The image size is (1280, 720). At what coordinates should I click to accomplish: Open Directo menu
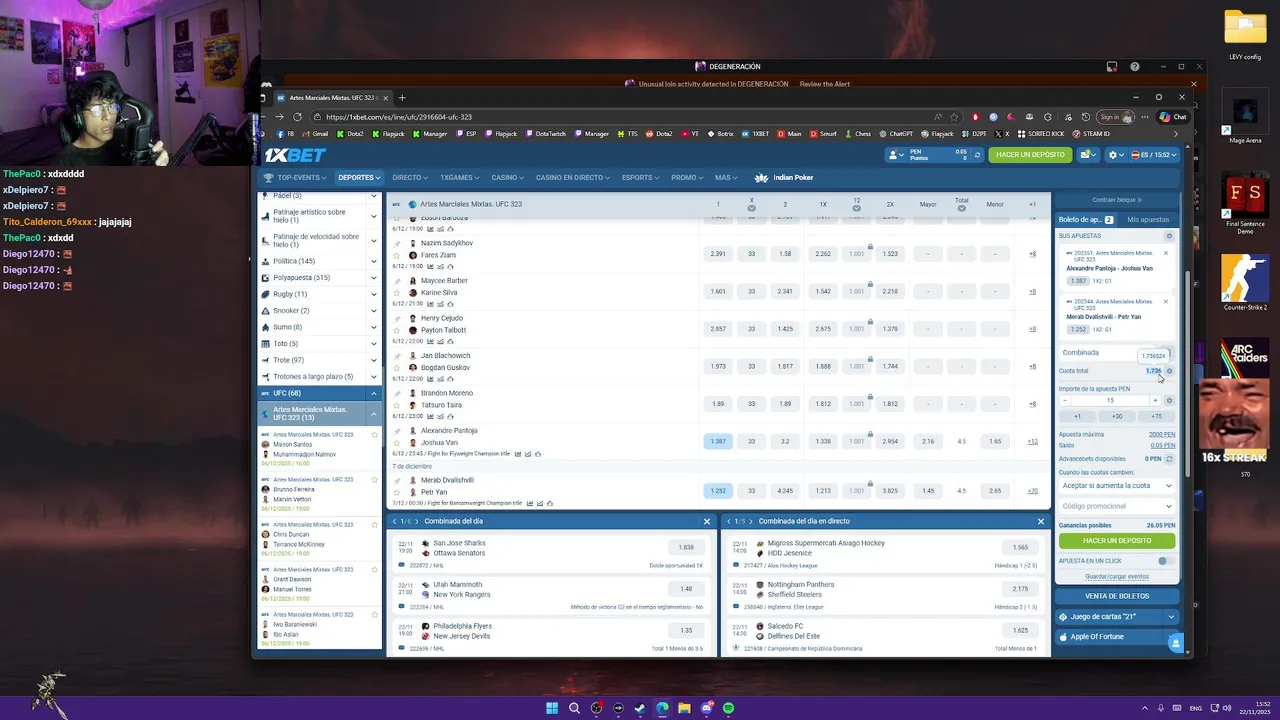point(409,178)
